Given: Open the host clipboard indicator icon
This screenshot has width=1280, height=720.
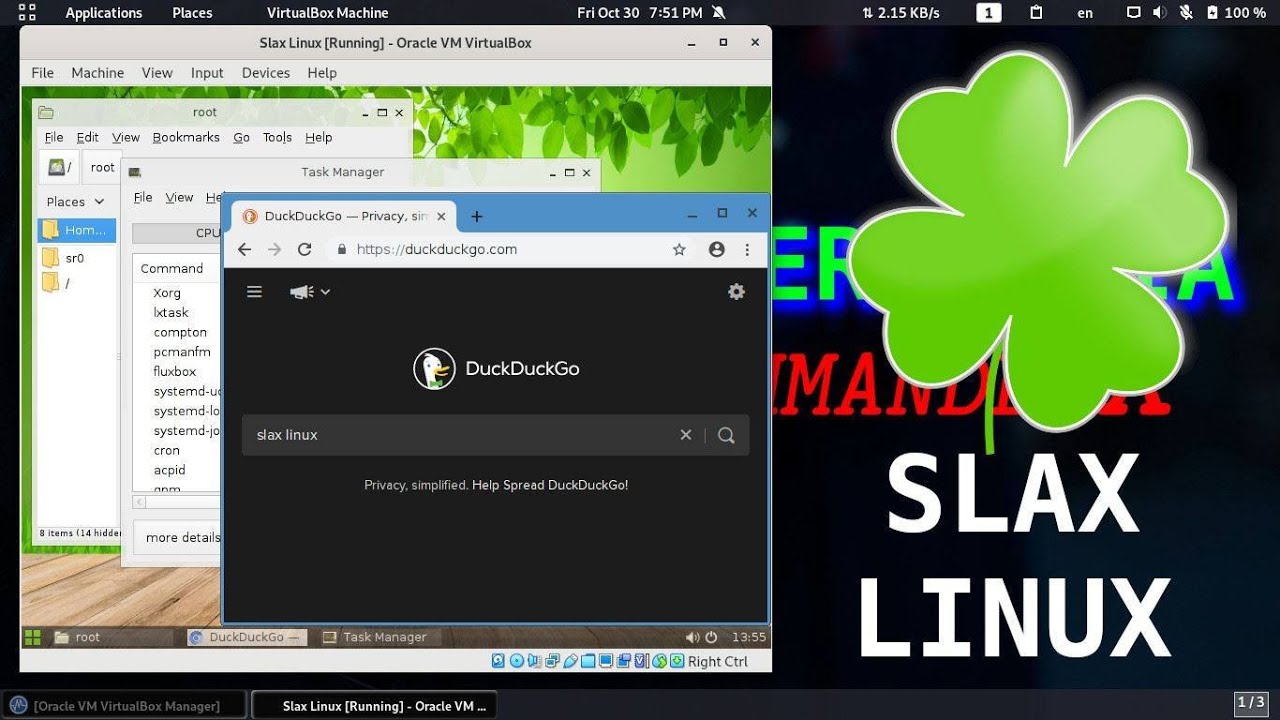Looking at the screenshot, I should 1037,13.
